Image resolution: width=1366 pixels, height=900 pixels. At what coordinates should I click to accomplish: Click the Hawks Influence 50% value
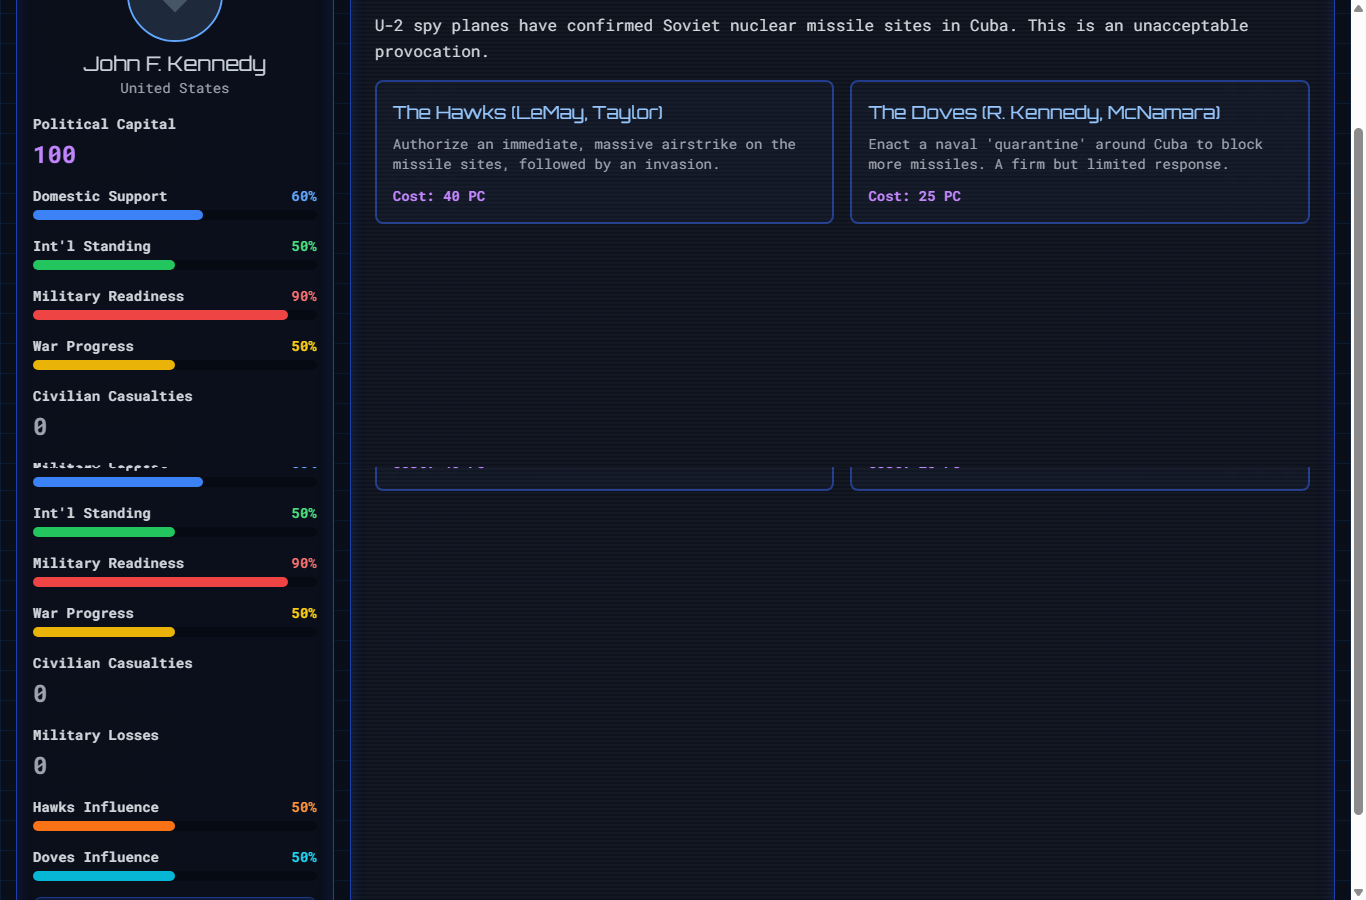click(x=304, y=807)
